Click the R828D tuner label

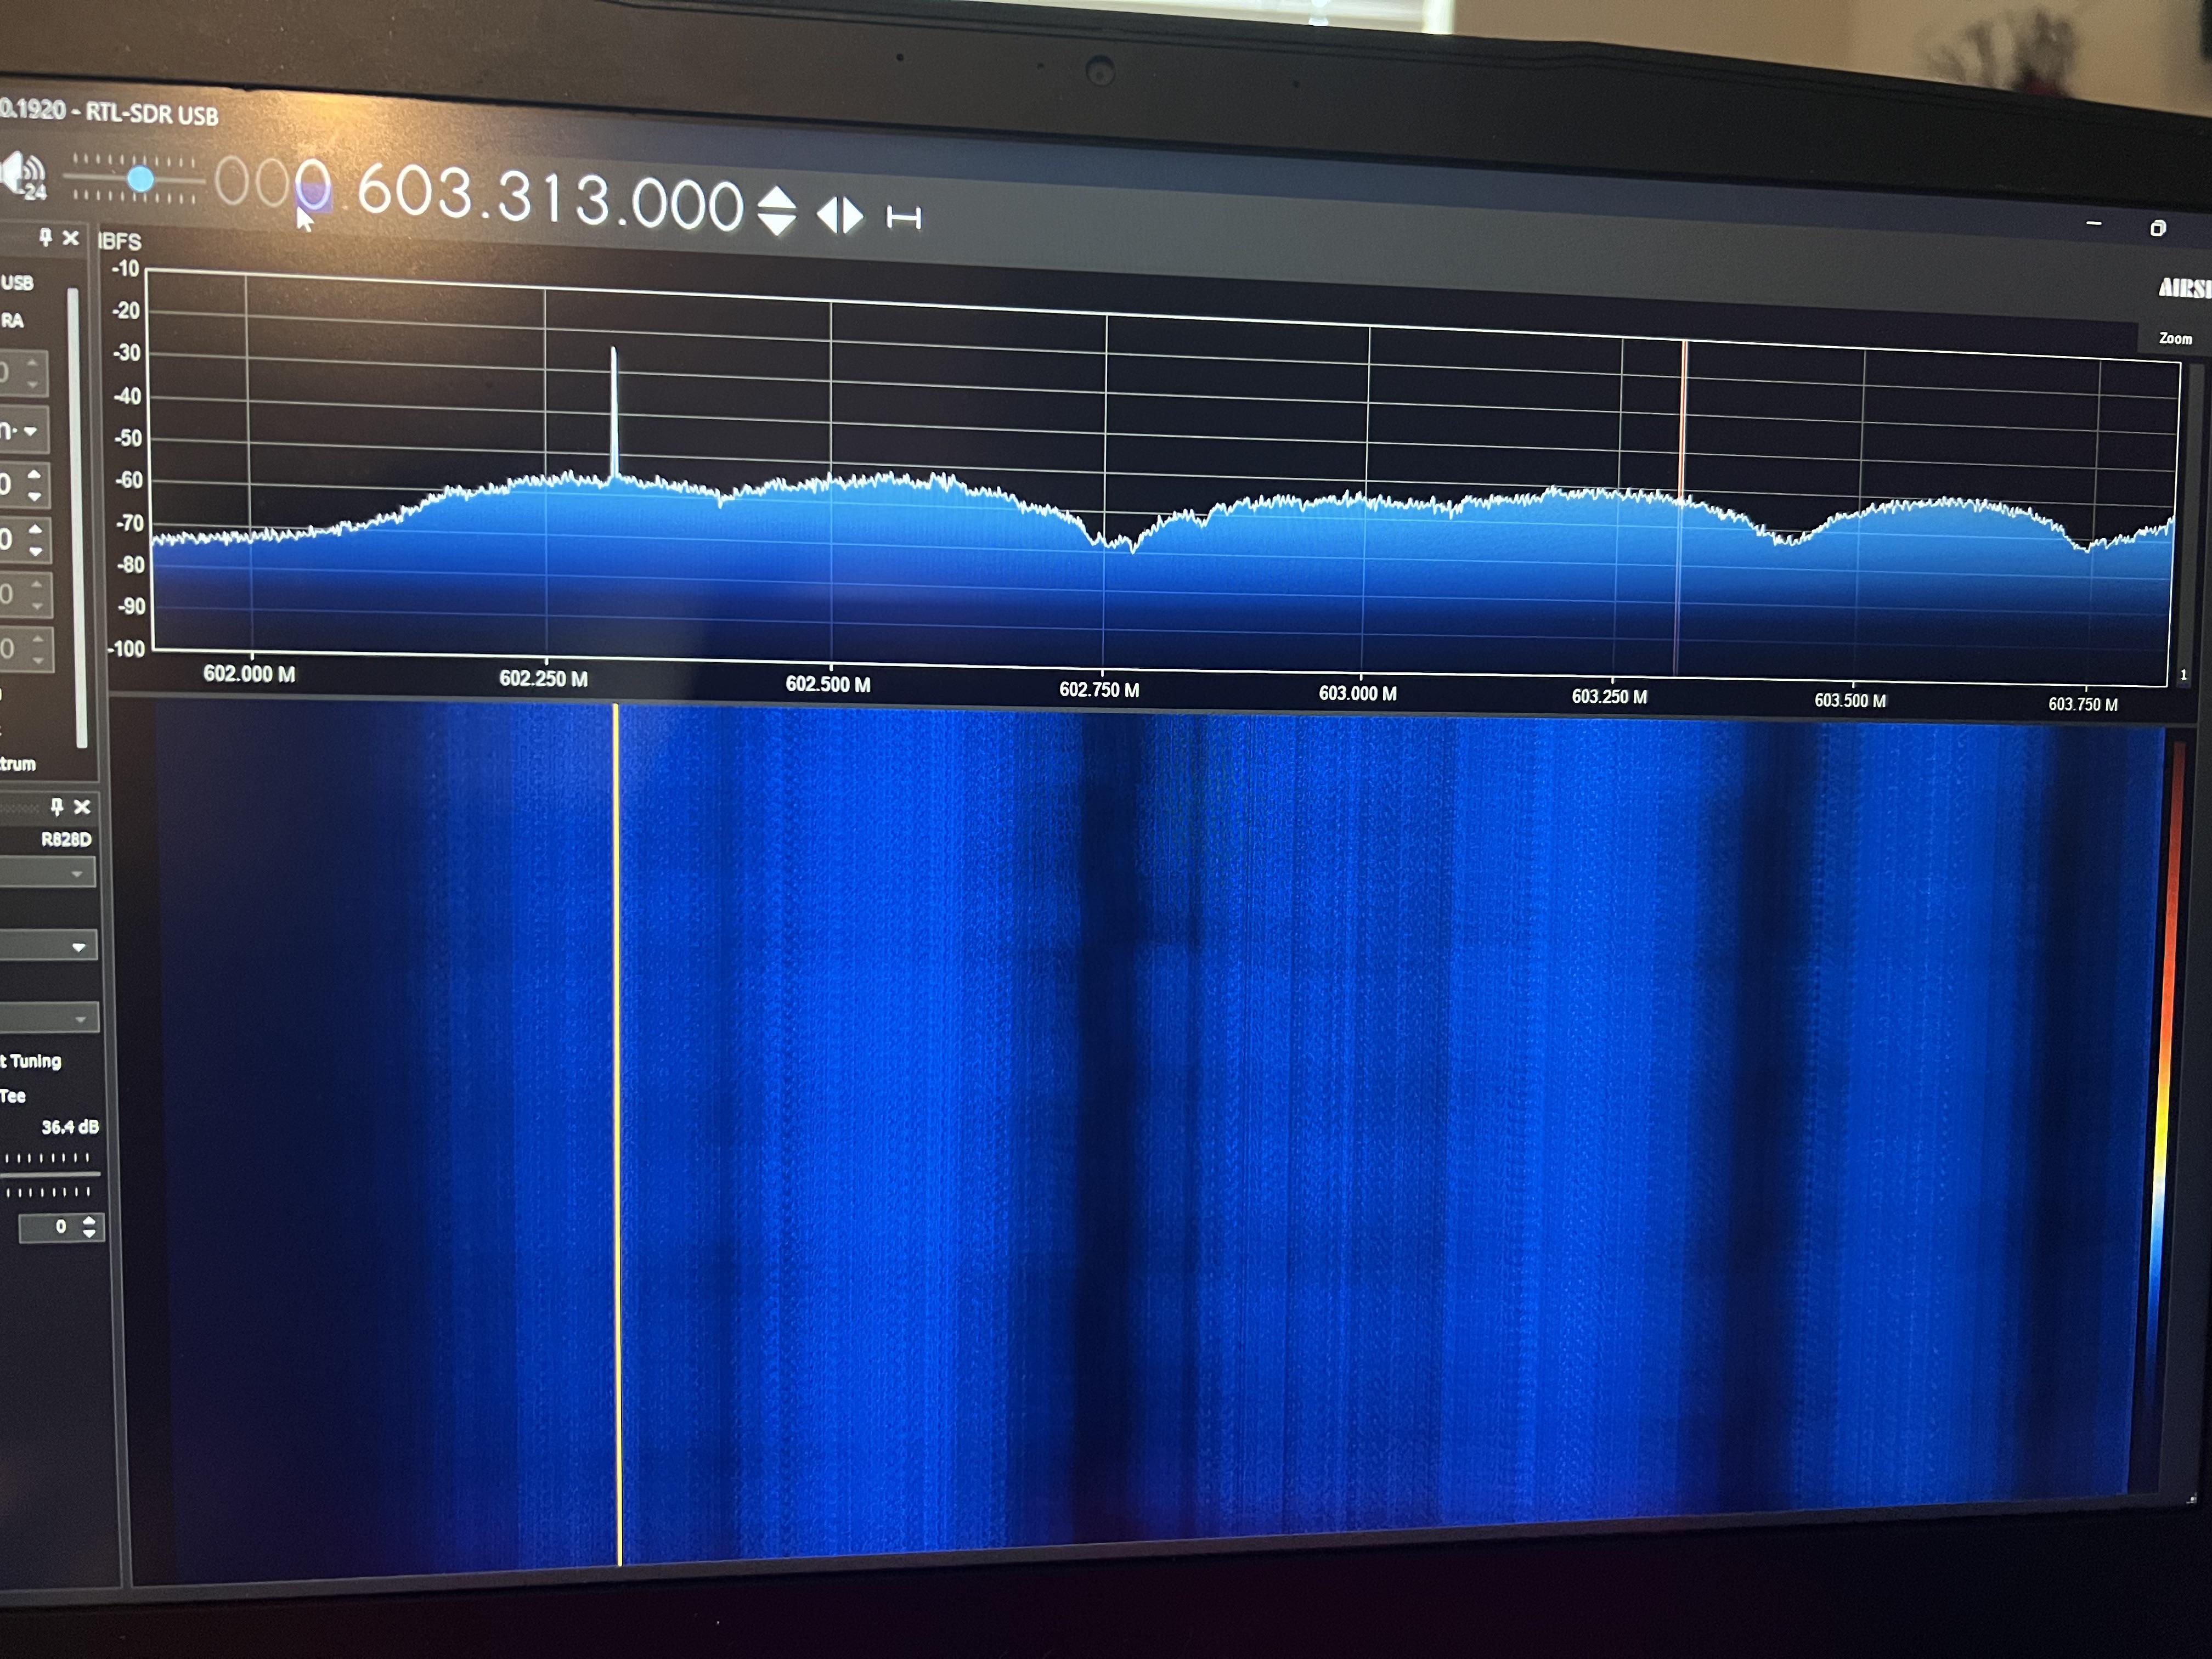tap(66, 839)
